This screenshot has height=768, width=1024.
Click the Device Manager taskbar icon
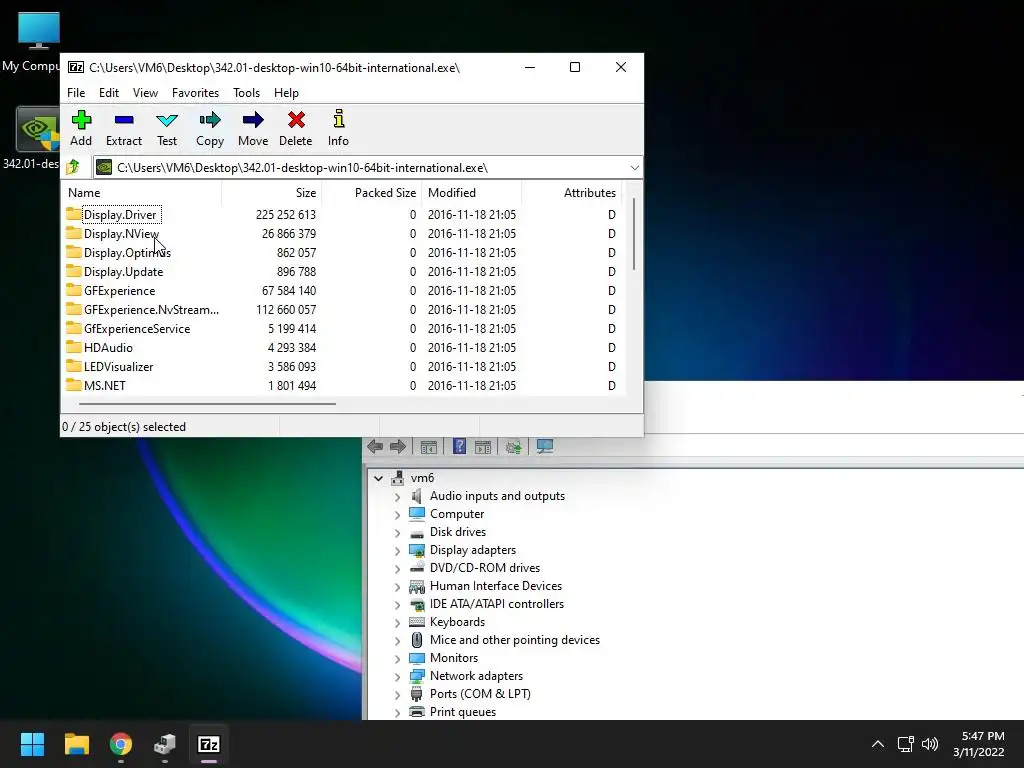(165, 744)
